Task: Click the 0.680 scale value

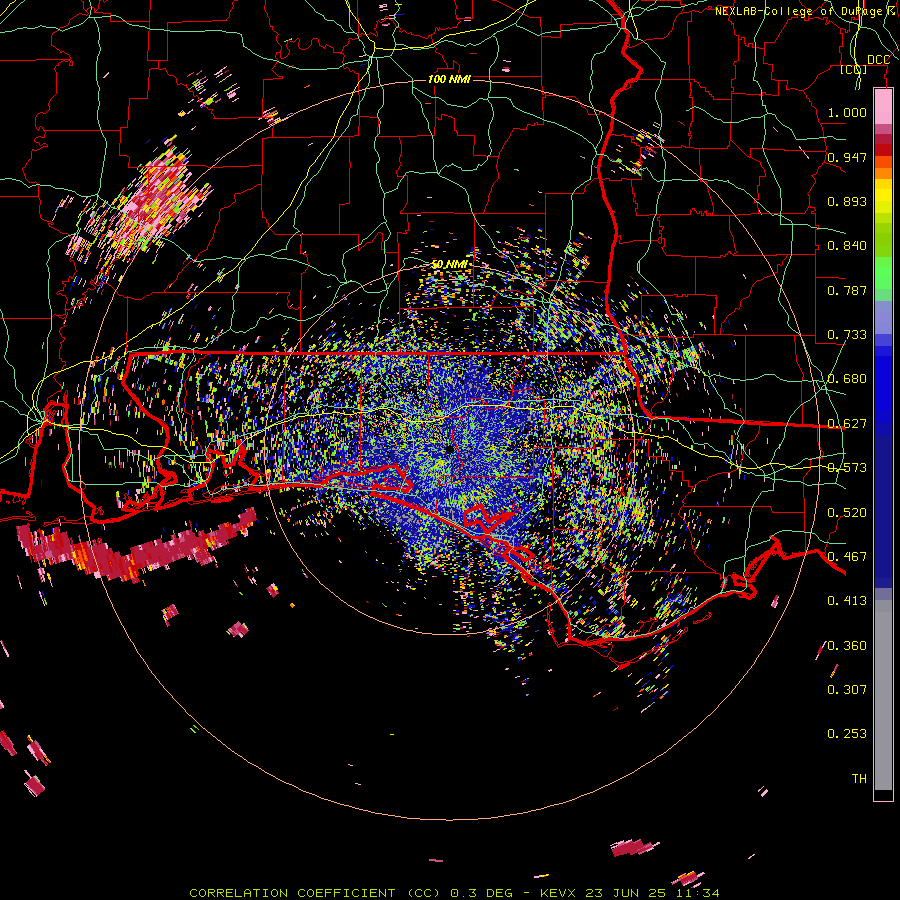Action: coord(847,379)
